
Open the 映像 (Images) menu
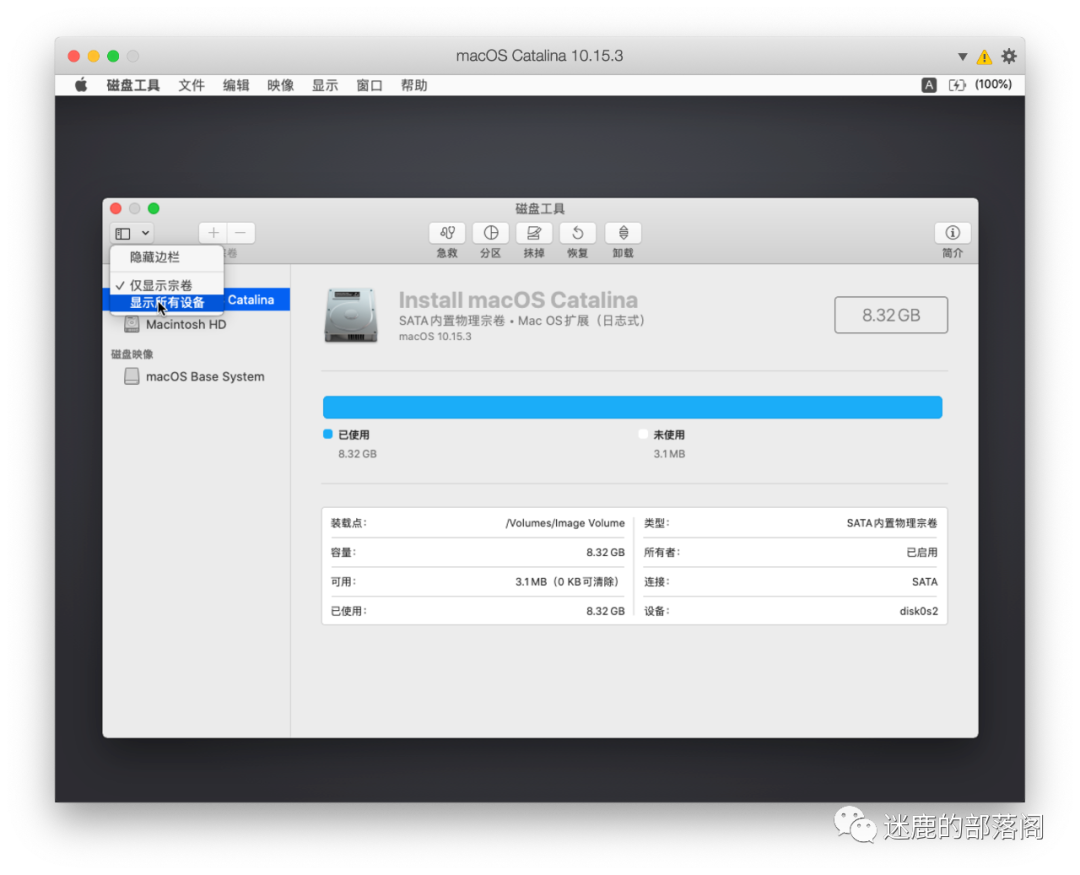(280, 85)
